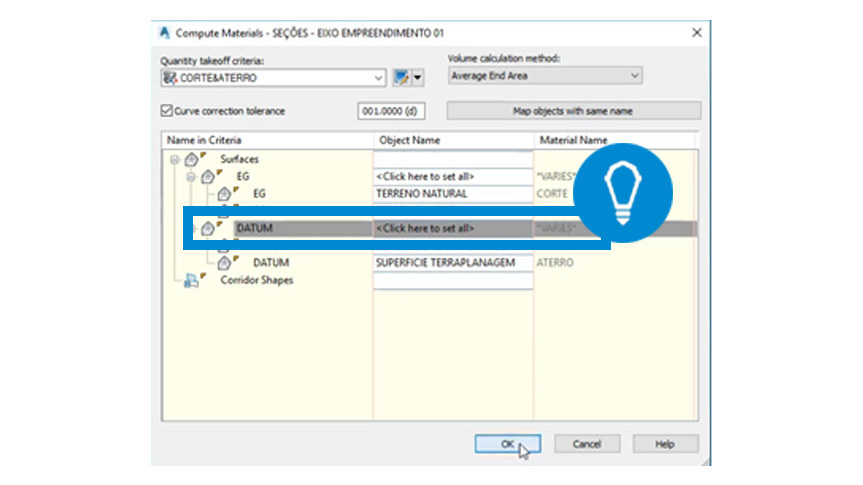Click the AutoCAD logo in the title bar
This screenshot has width=863, height=485.
point(165,32)
